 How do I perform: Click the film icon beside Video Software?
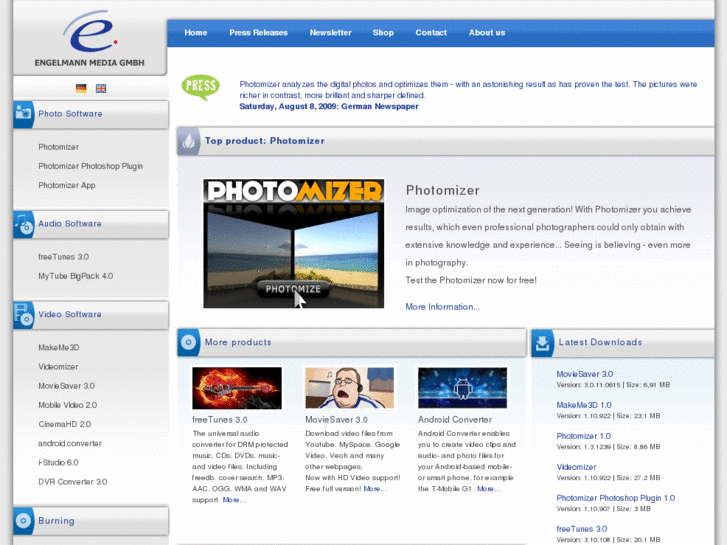click(24, 315)
